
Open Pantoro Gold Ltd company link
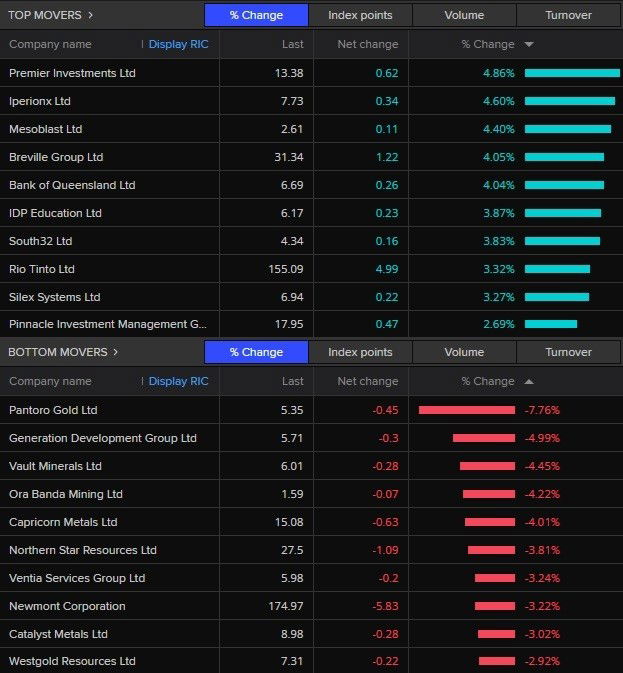pos(53,410)
